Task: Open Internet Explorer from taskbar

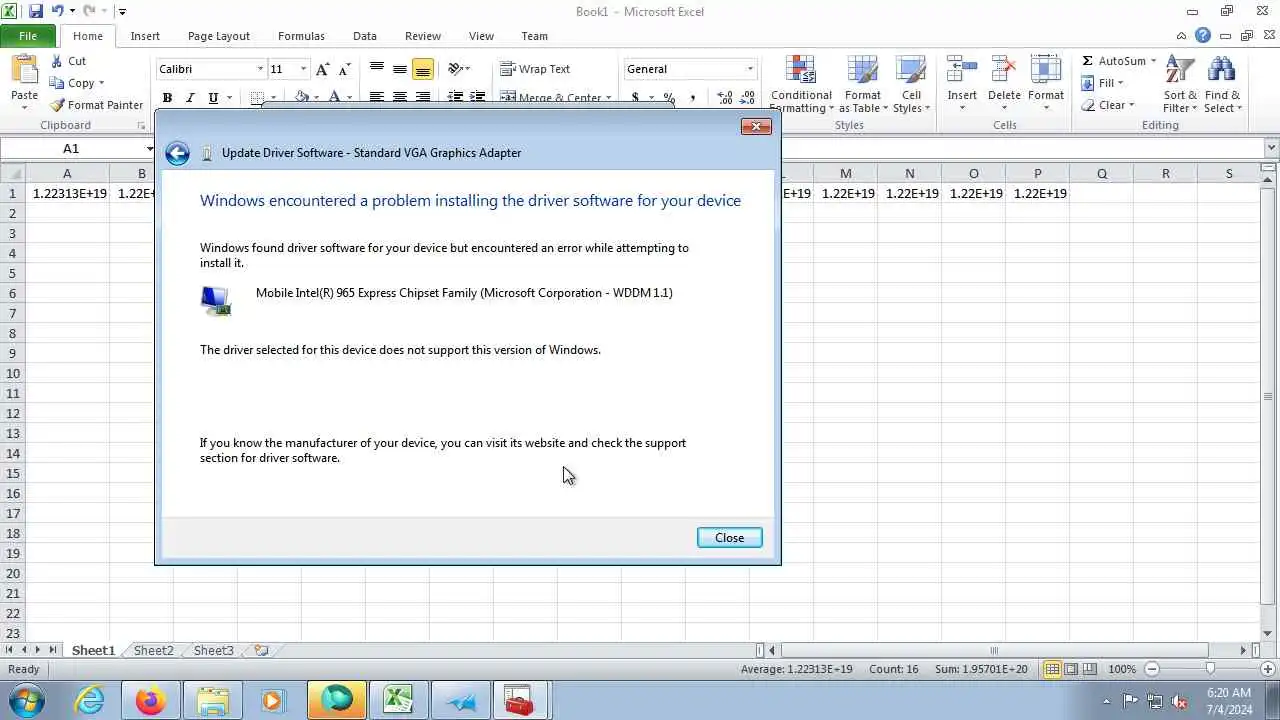Action: [90, 700]
